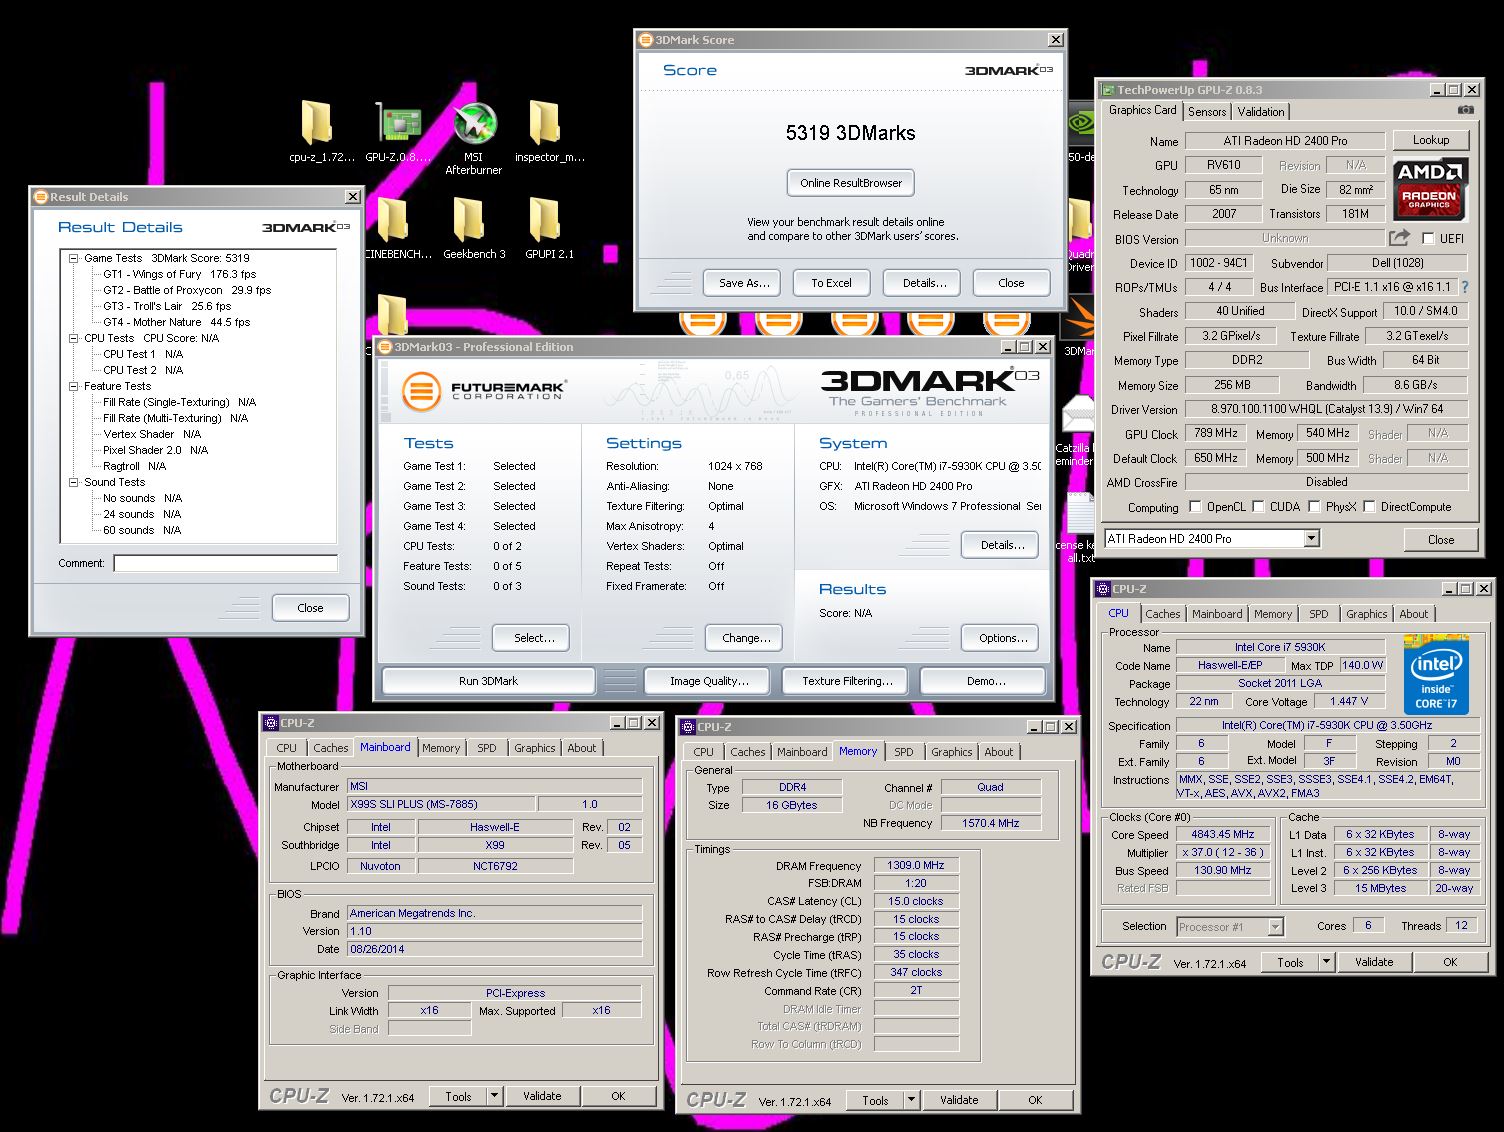Collapse the Game Tests tree node
Screen dimensions: 1504x1132
[73, 258]
